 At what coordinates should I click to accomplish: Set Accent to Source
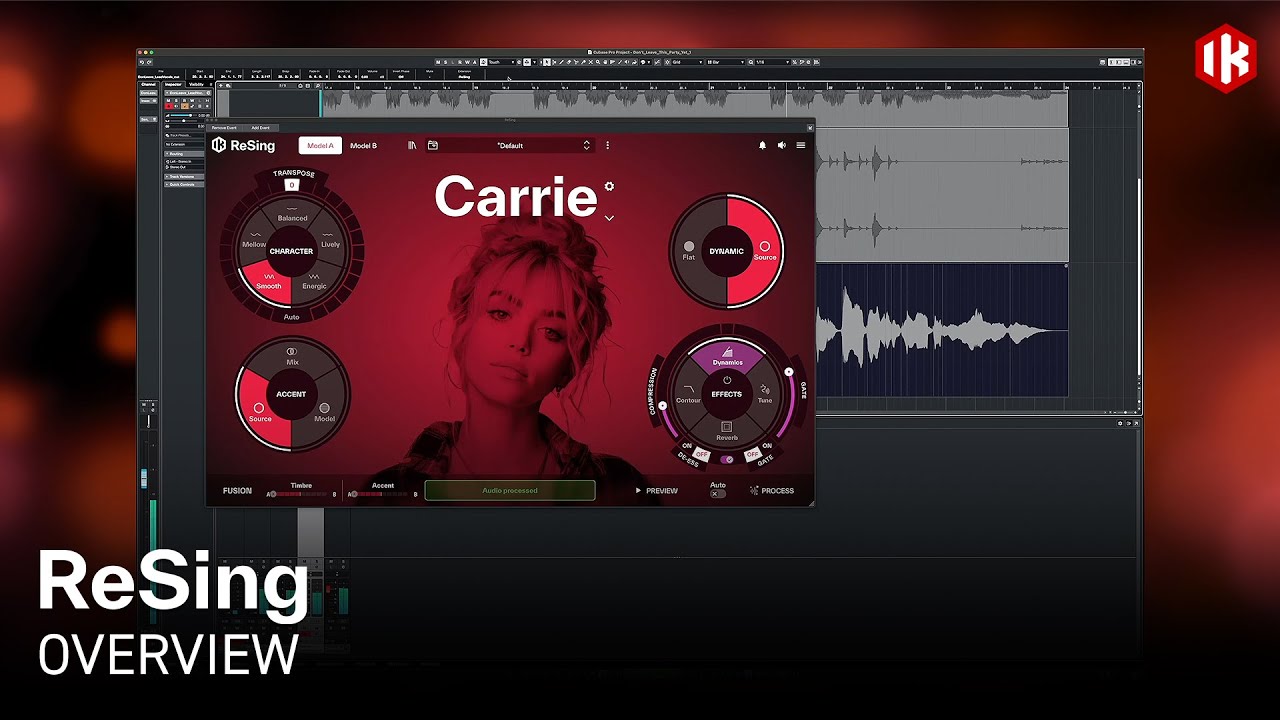[259, 413]
